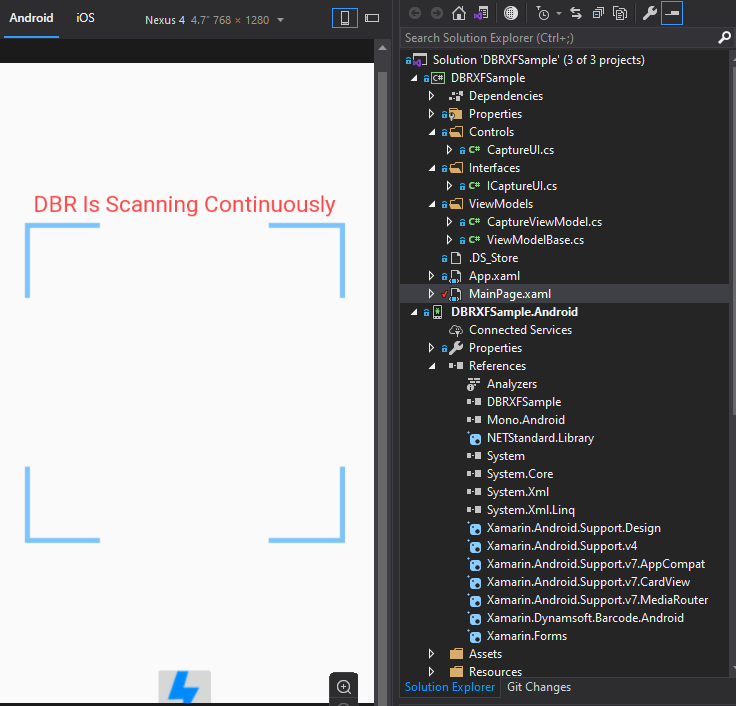
Task: Select the .DS_Store file
Action: point(493,258)
